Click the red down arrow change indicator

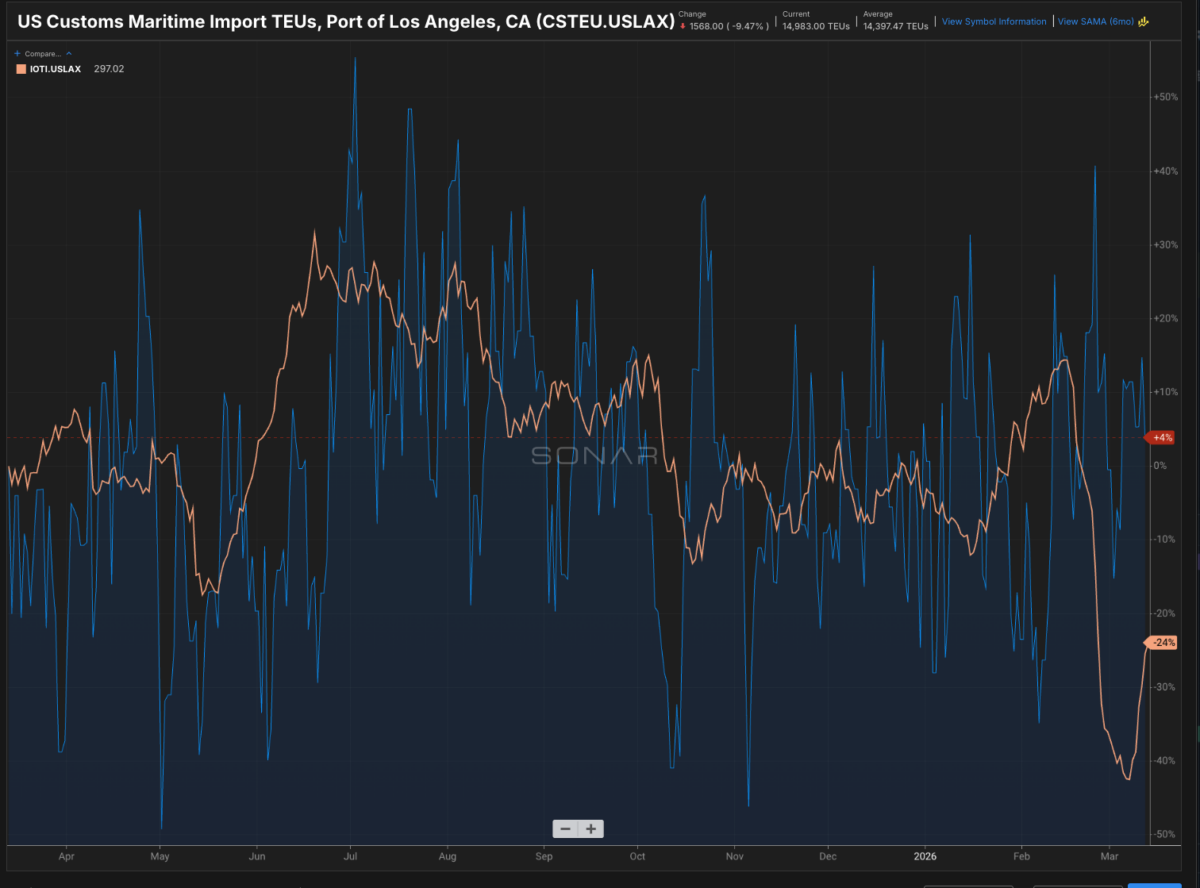coord(683,26)
